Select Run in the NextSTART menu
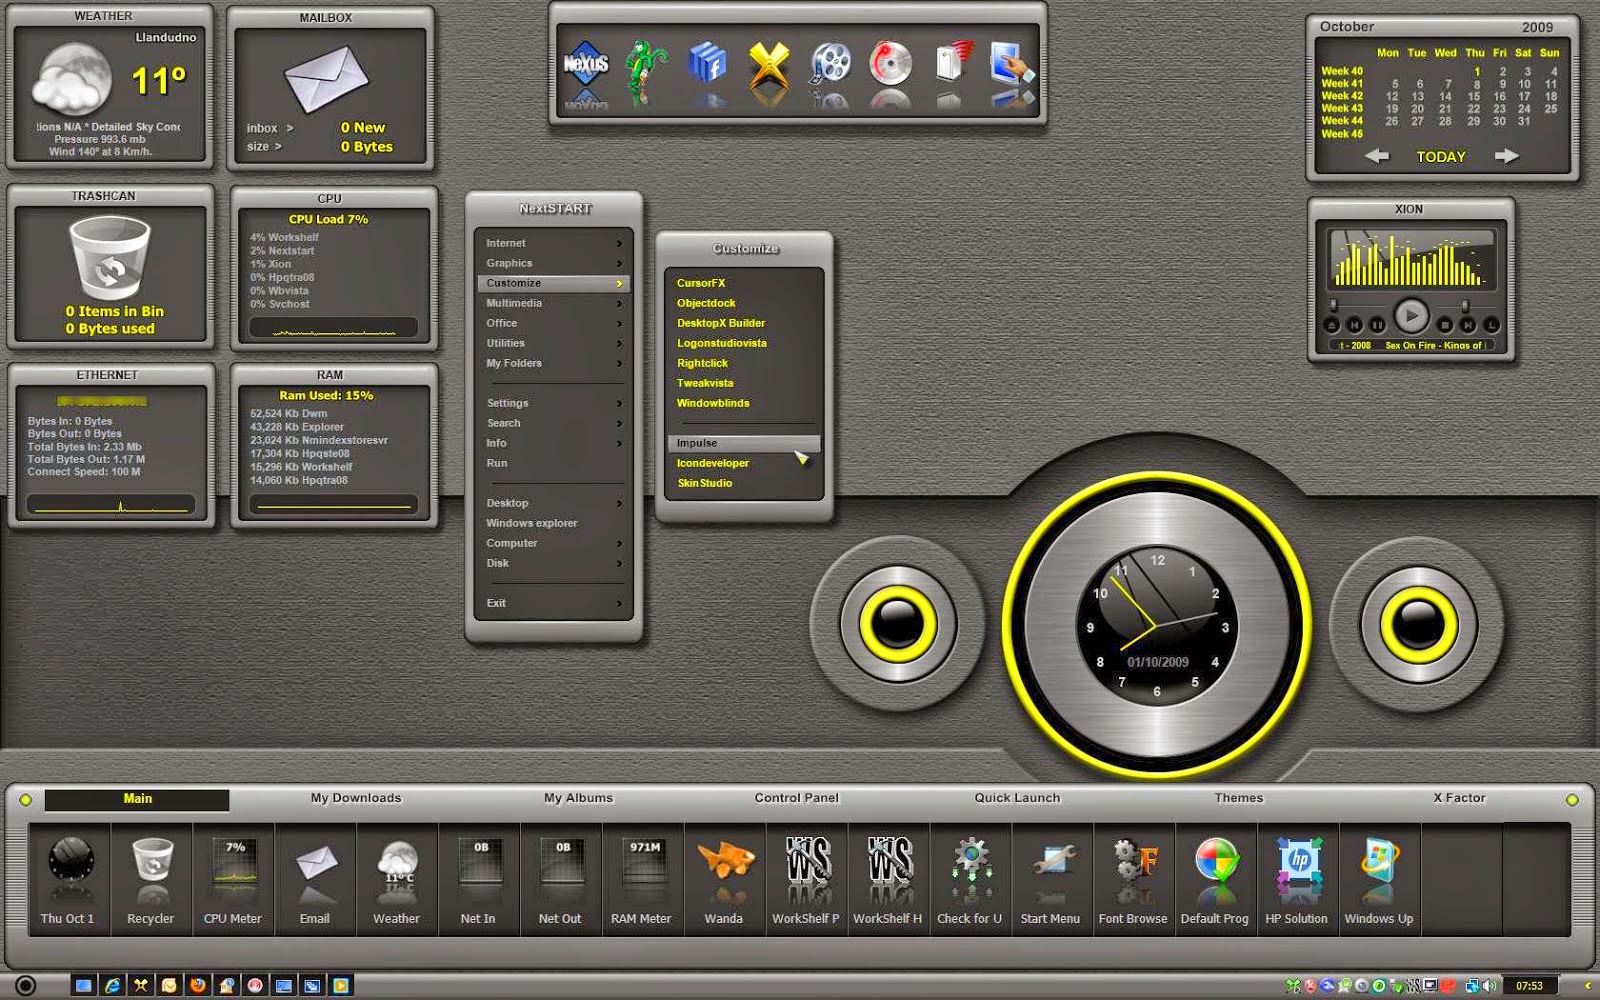This screenshot has width=1600, height=1000. (553, 463)
